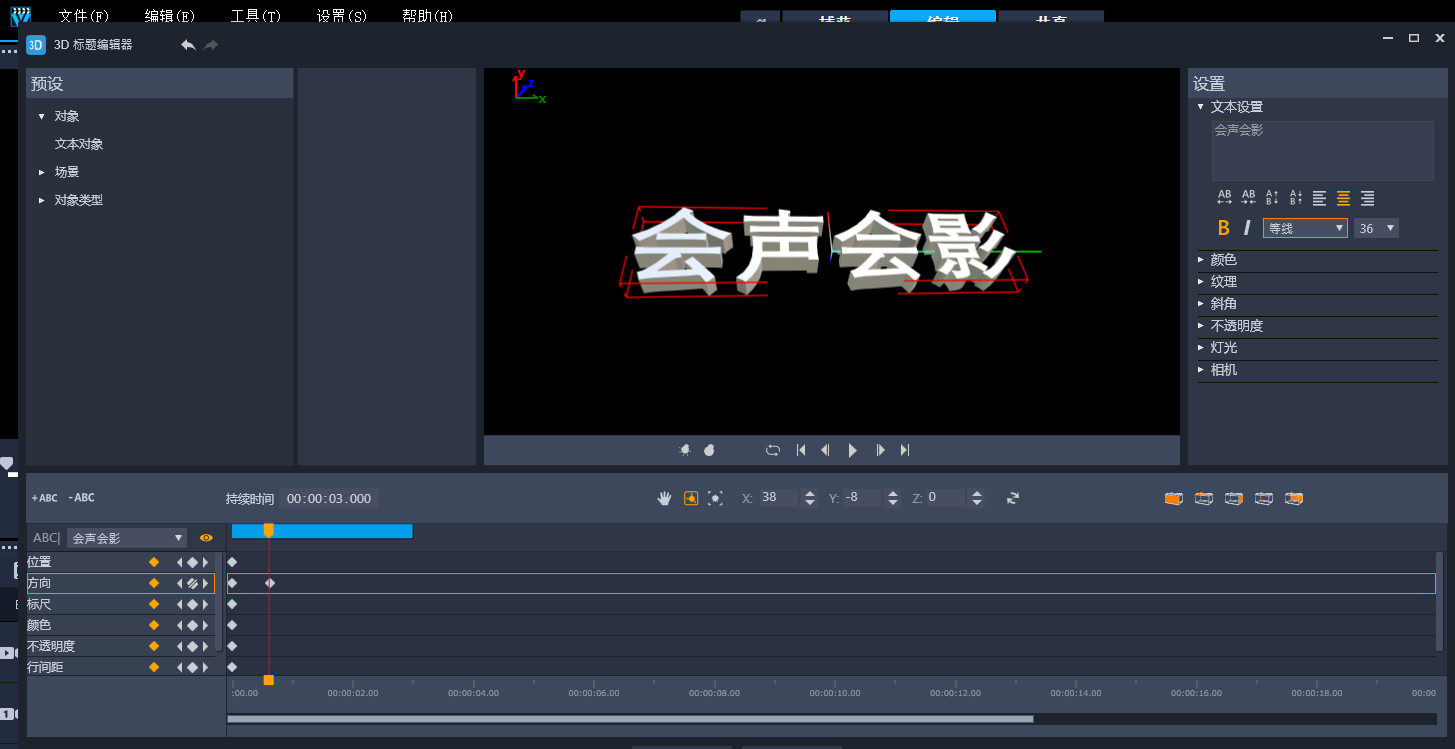Expand the 灯光 settings section
This screenshot has height=749, width=1455.
coord(1201,347)
